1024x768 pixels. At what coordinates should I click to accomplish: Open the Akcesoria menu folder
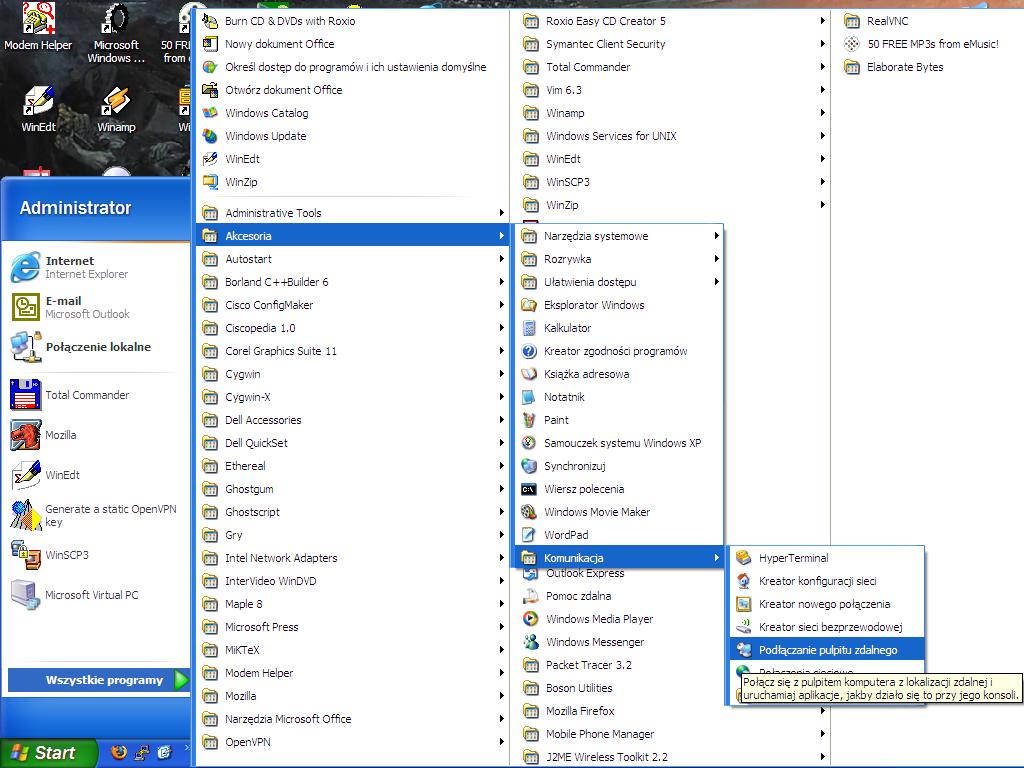point(352,236)
